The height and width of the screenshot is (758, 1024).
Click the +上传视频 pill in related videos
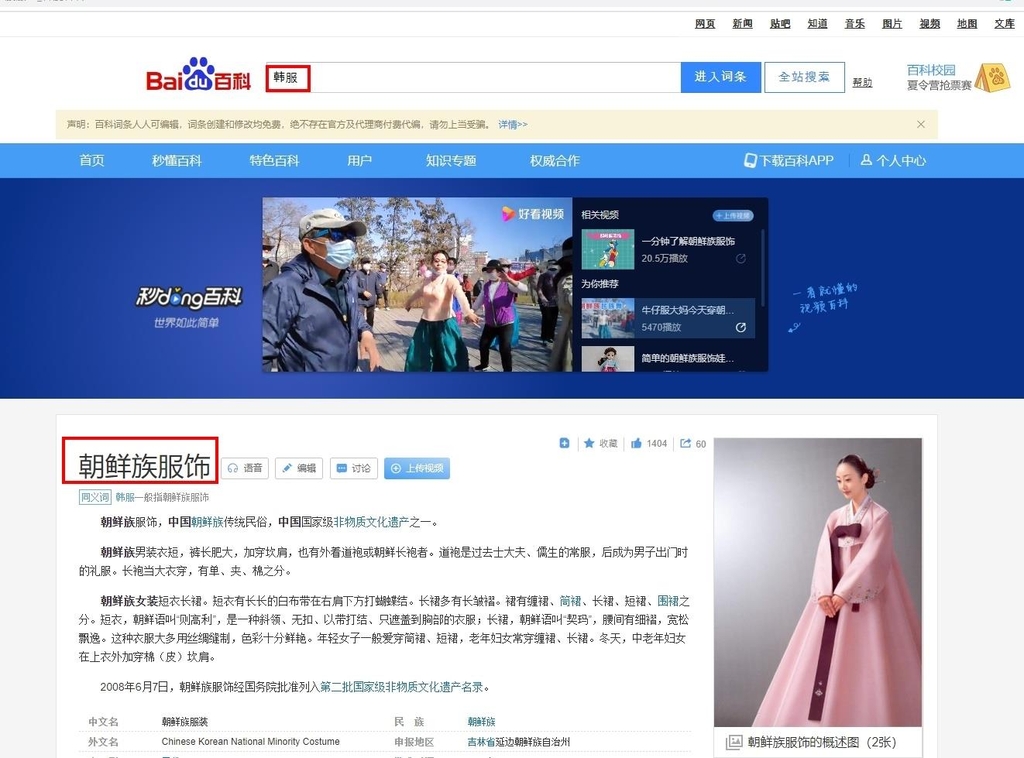[733, 215]
